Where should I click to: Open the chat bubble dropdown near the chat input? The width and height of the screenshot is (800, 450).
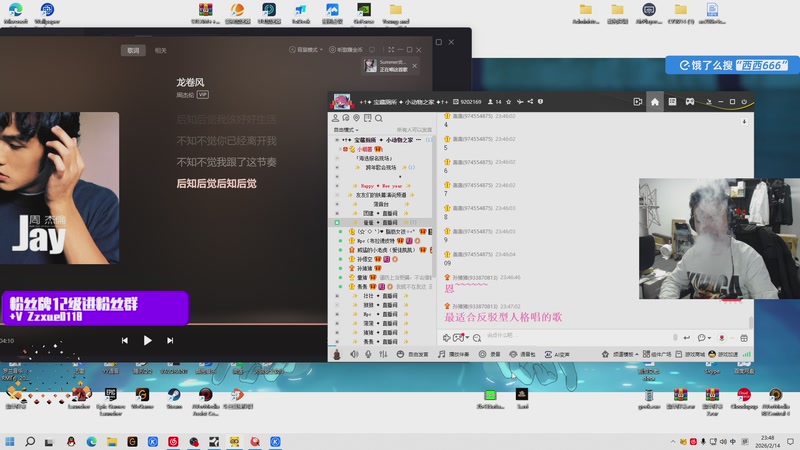pyautogui.click(x=704, y=338)
